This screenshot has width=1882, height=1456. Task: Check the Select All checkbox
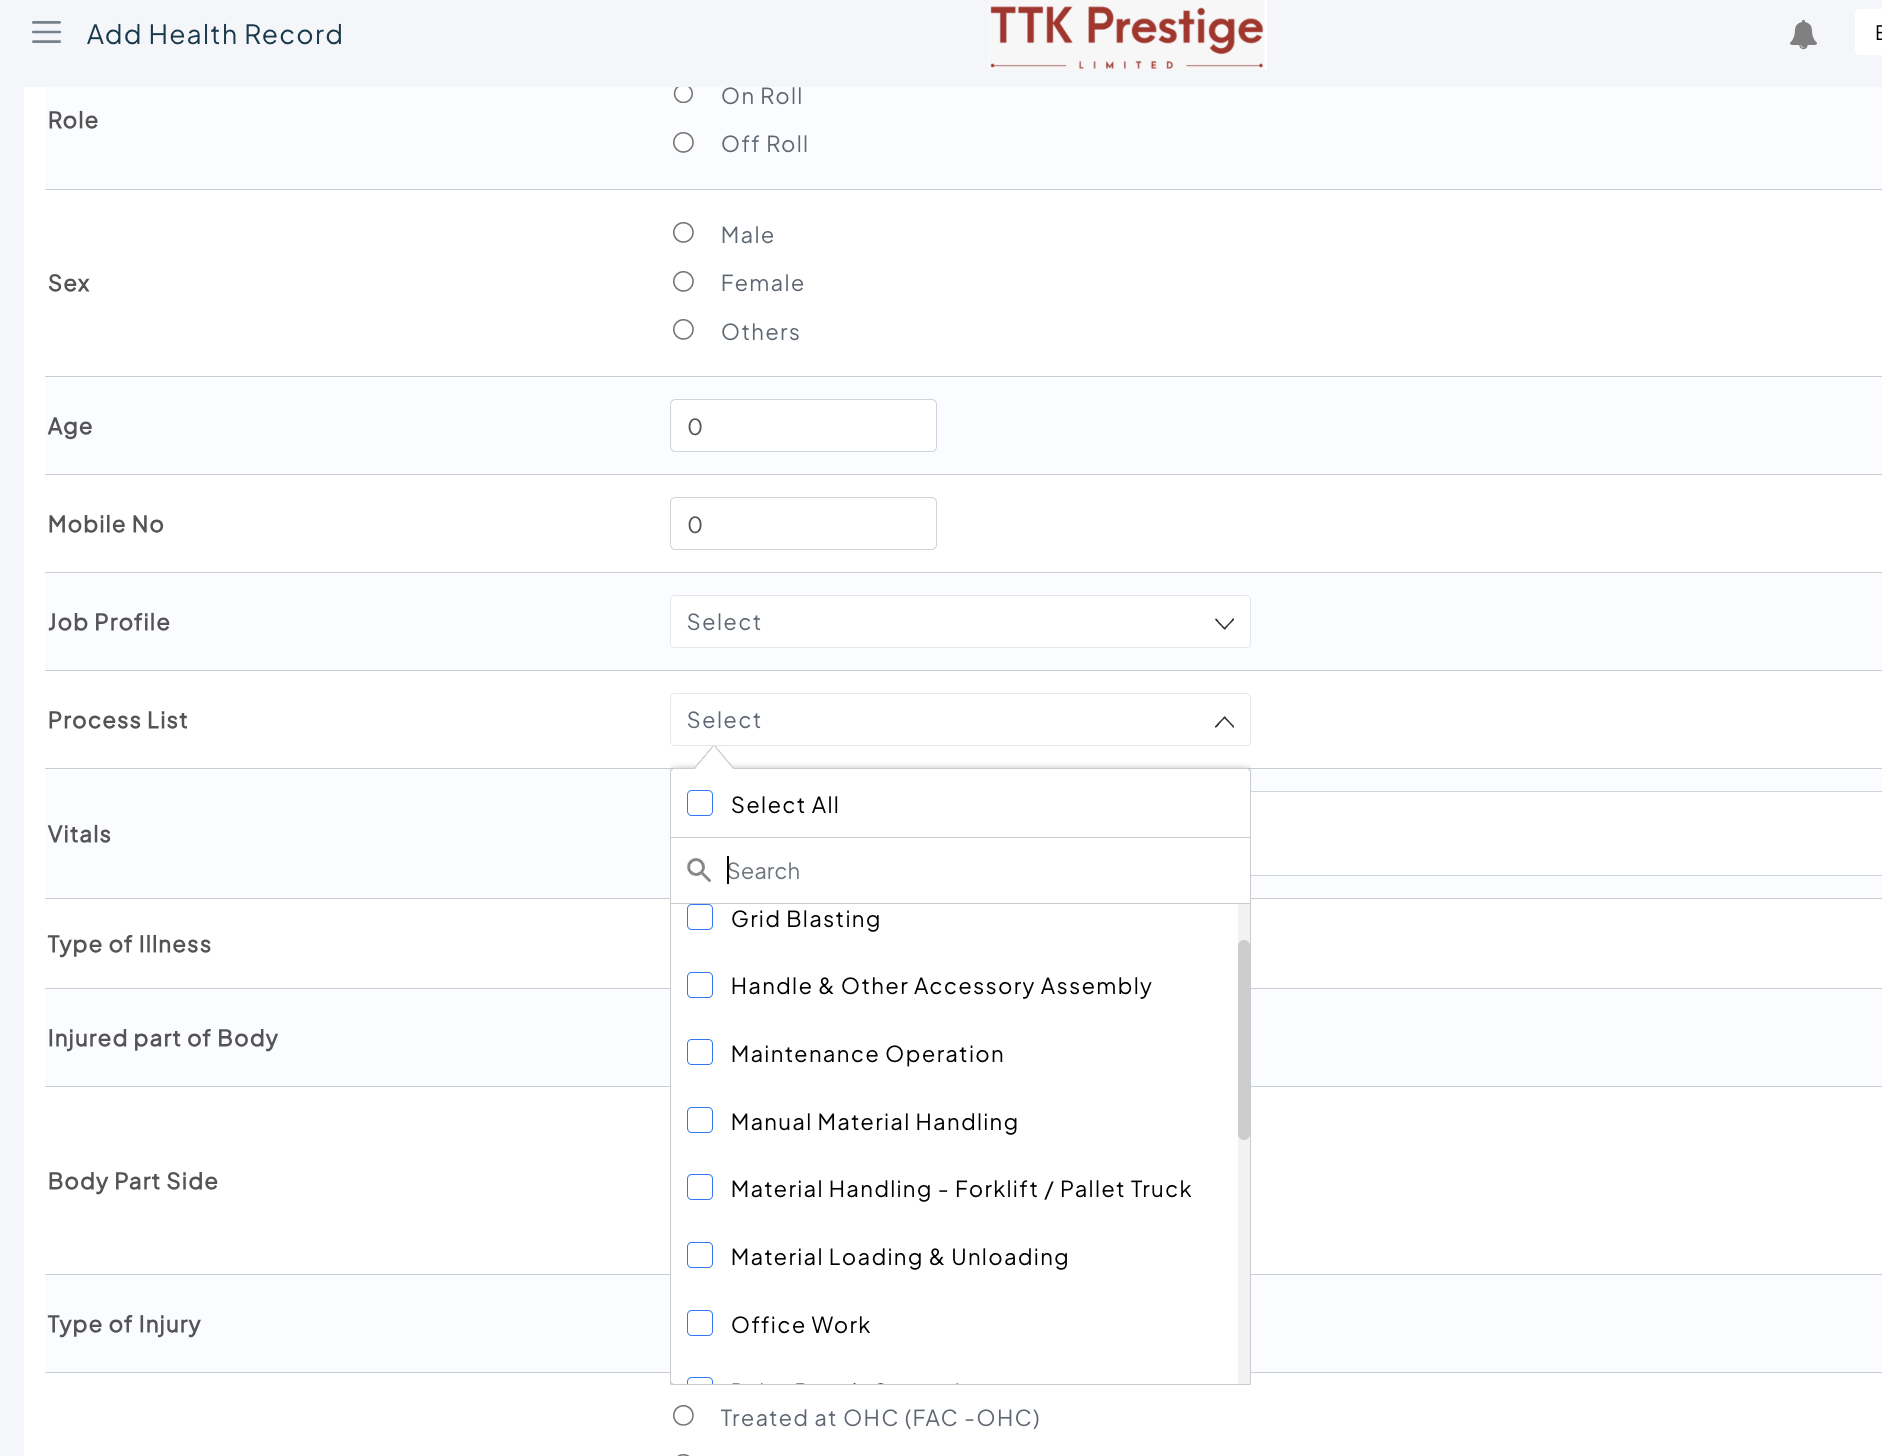point(700,804)
